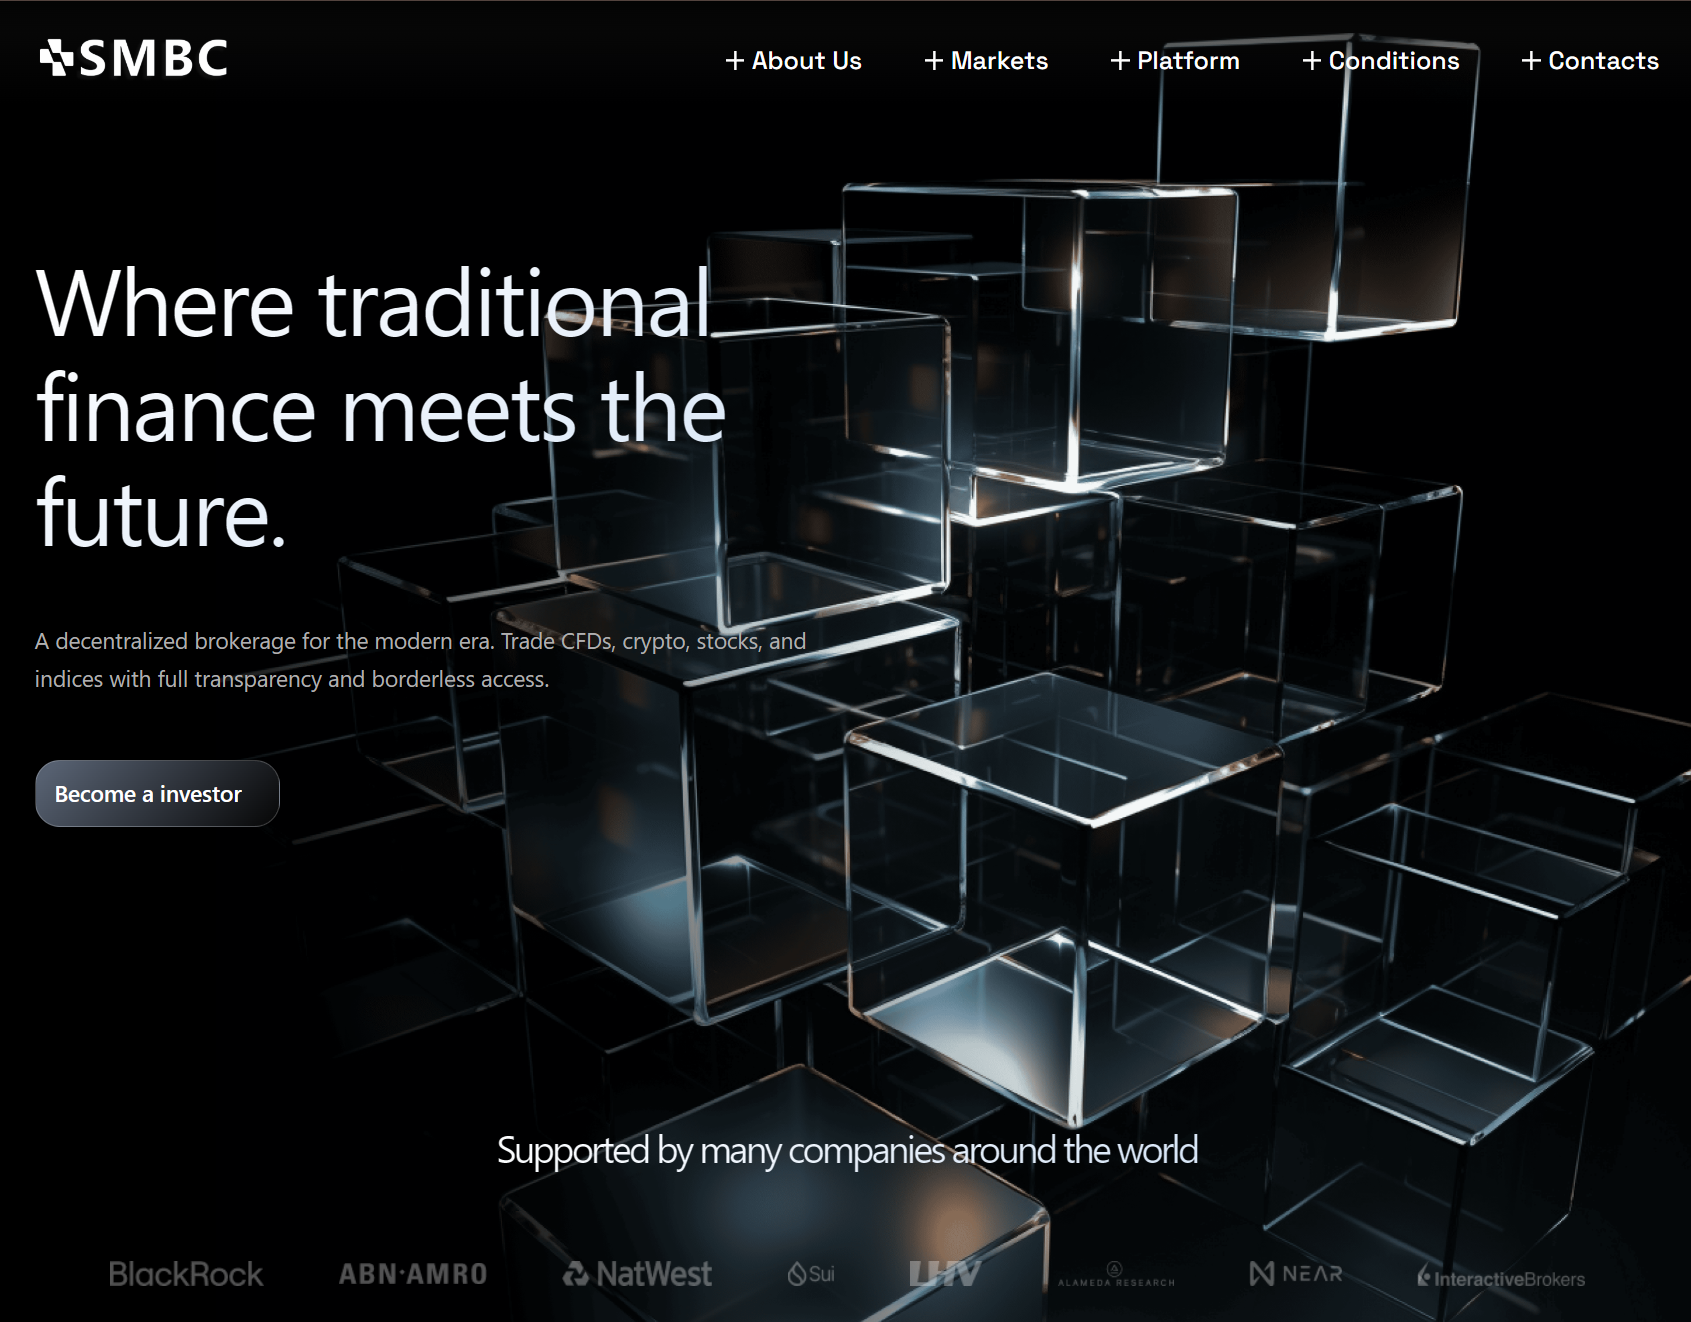Click "Supported by many companies around the world" heading
Viewport: 1691px width, 1322px height.
click(x=847, y=1151)
